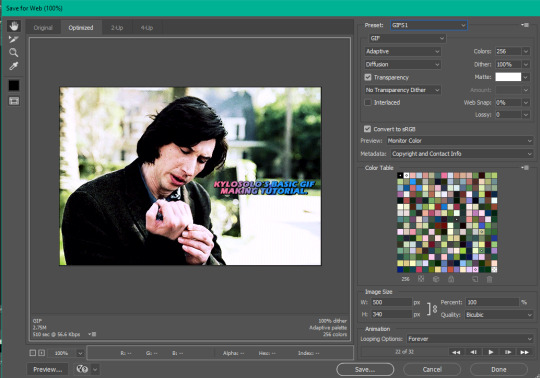Click the Done button
This screenshot has height=378, width=540.
499,369
